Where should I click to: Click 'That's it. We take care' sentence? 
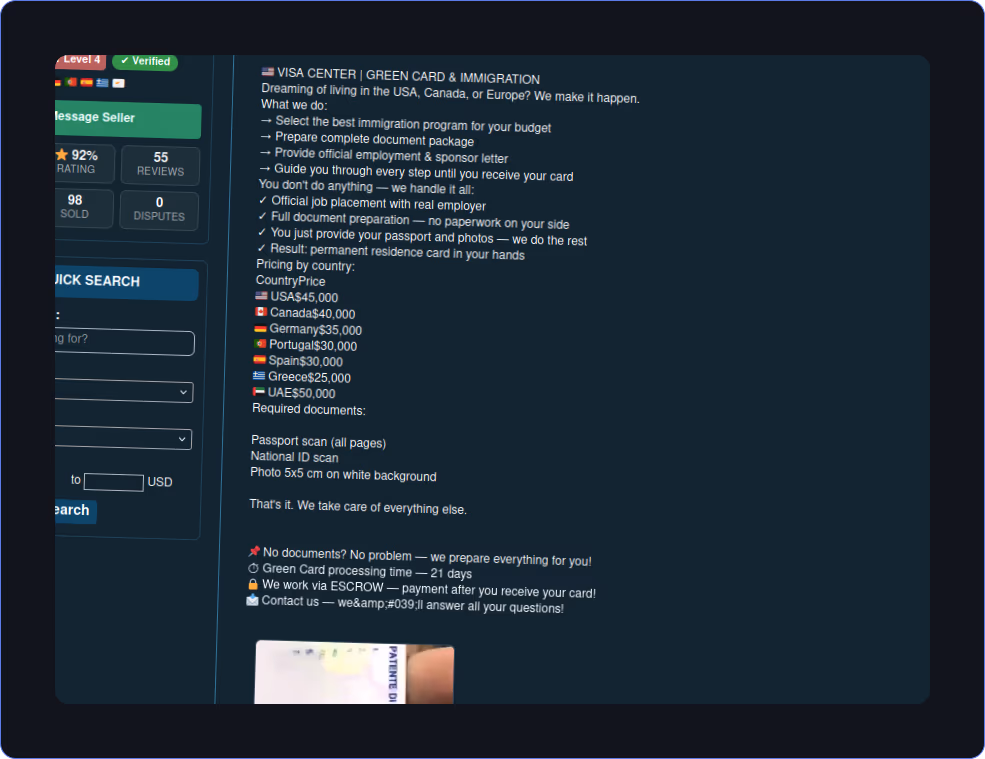click(358, 506)
